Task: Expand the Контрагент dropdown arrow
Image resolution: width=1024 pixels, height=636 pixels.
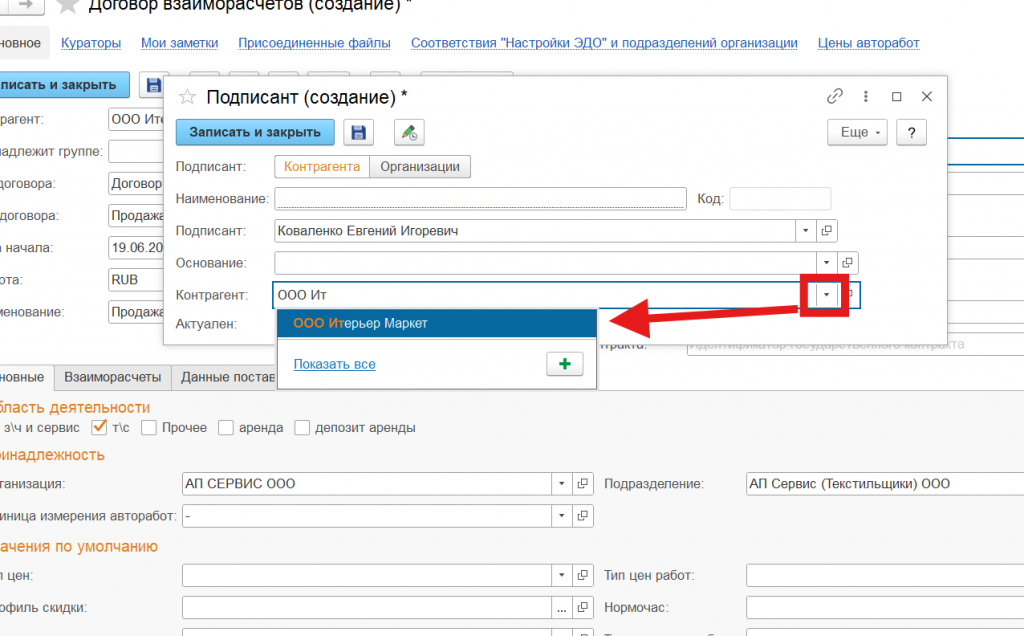Action: point(826,295)
